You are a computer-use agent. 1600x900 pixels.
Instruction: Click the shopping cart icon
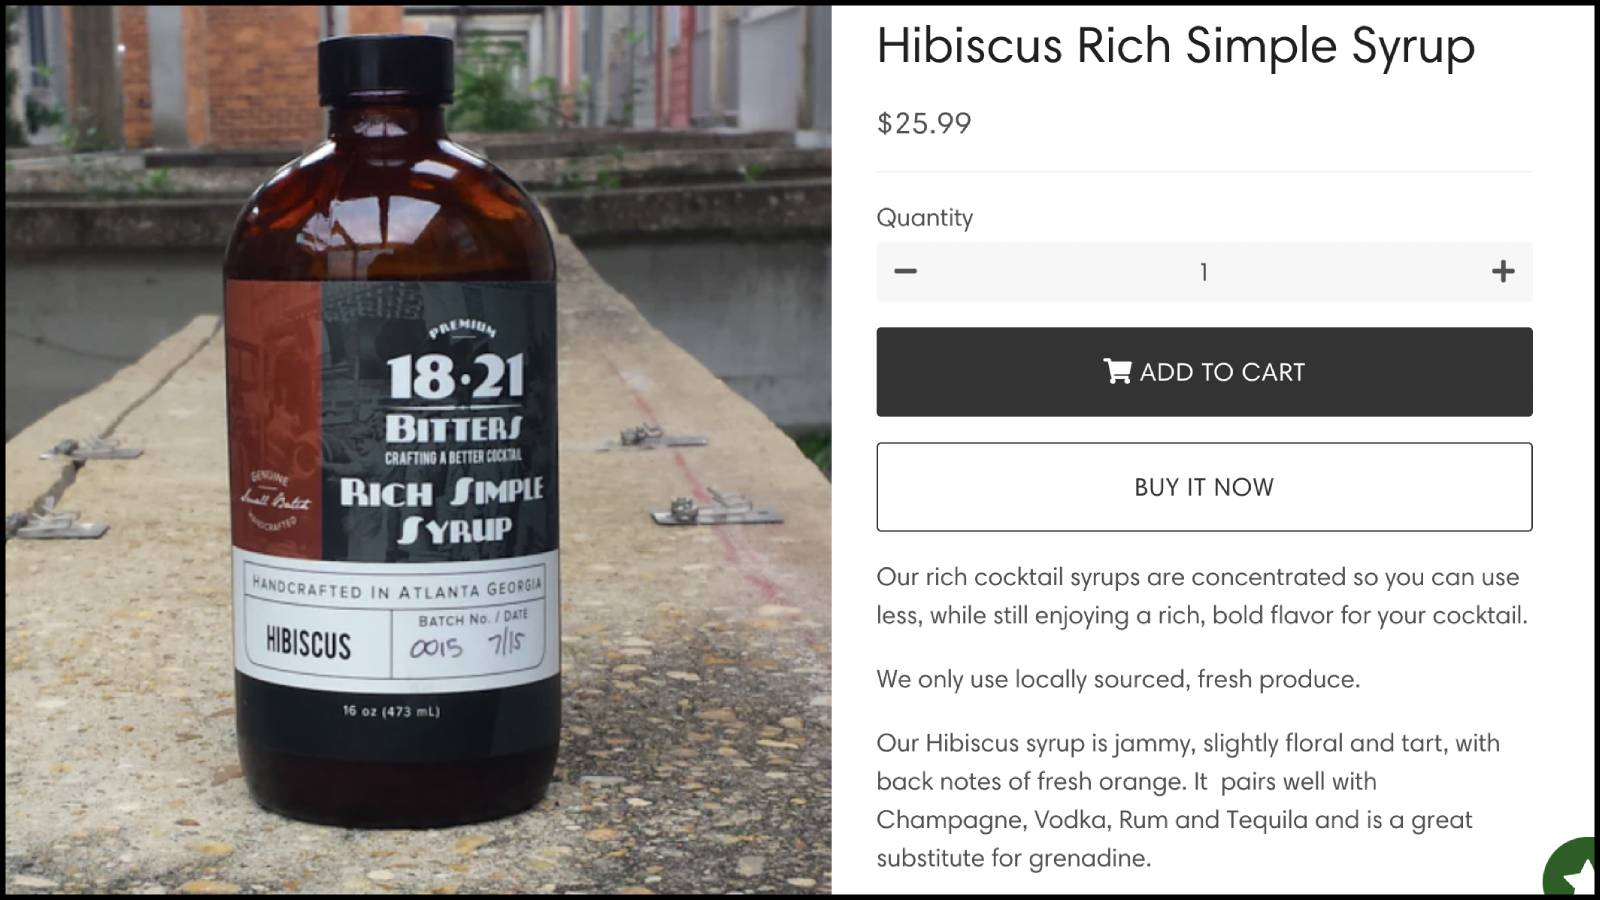coord(1117,371)
